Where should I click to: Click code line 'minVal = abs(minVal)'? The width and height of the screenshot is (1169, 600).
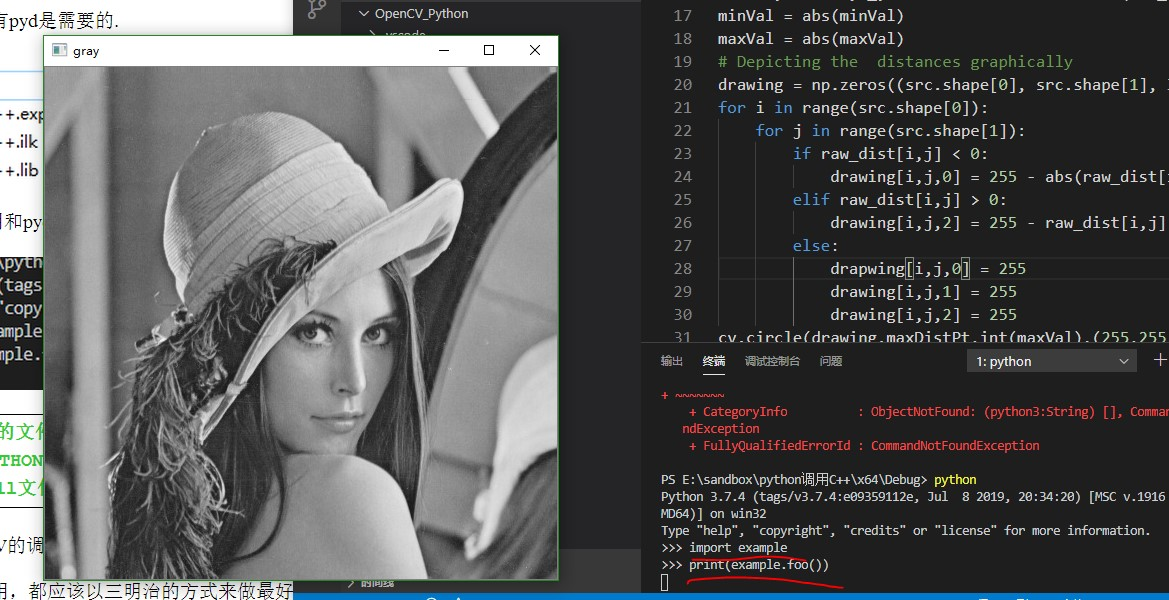pyautogui.click(x=810, y=16)
